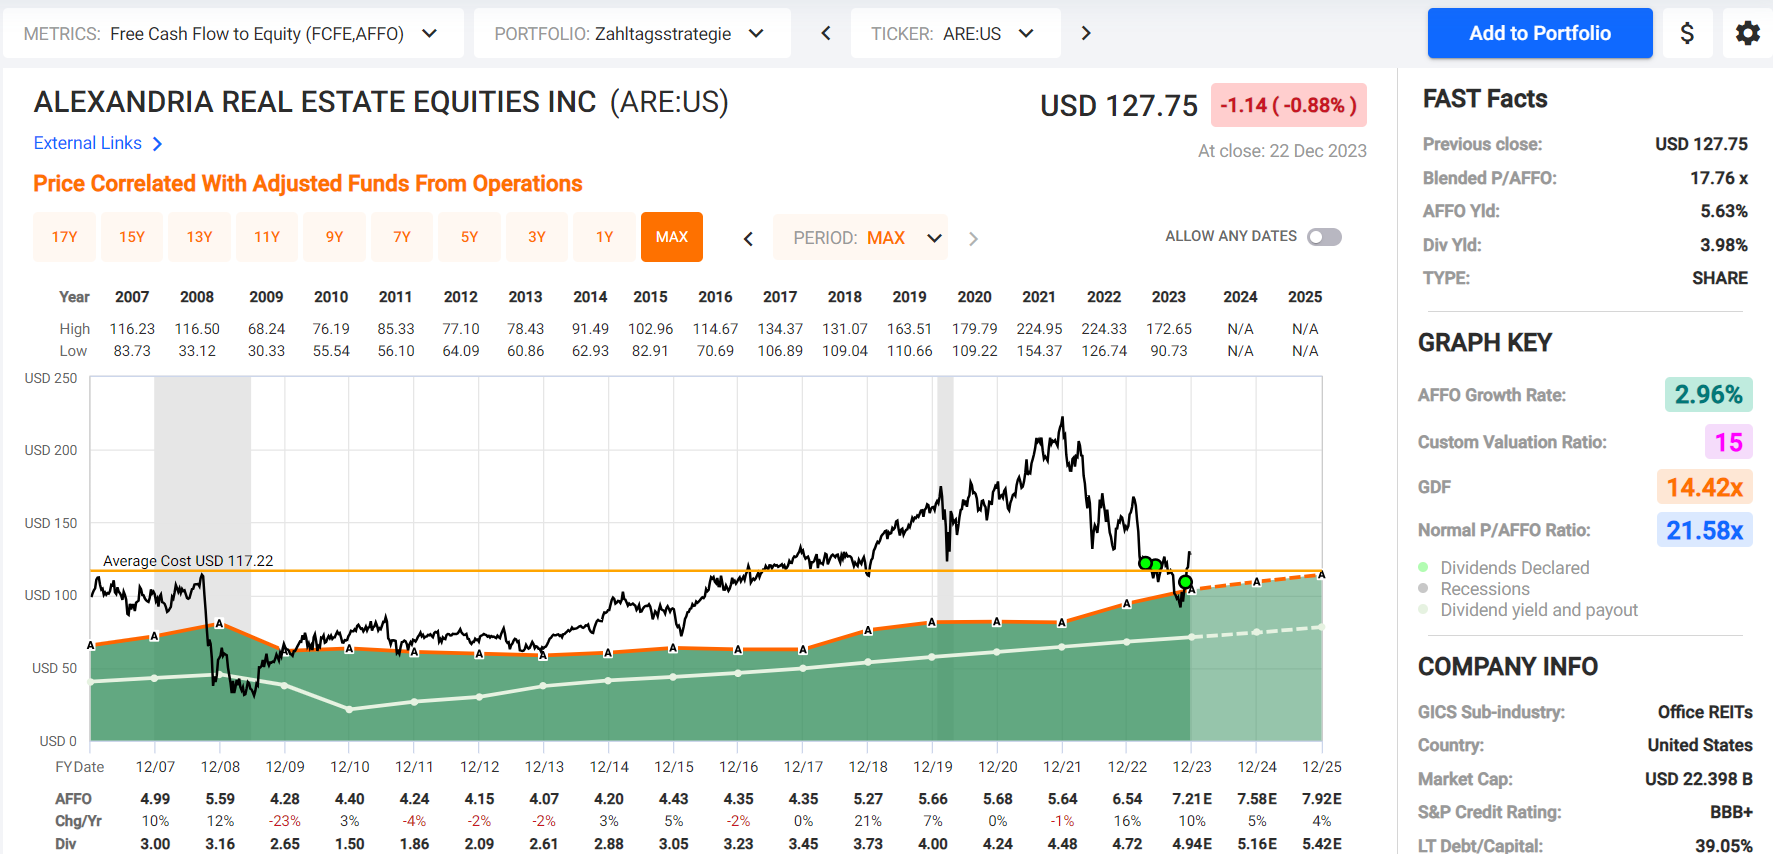This screenshot has width=1773, height=854.
Task: Click the GRAPH KEY heading
Action: (x=1485, y=343)
